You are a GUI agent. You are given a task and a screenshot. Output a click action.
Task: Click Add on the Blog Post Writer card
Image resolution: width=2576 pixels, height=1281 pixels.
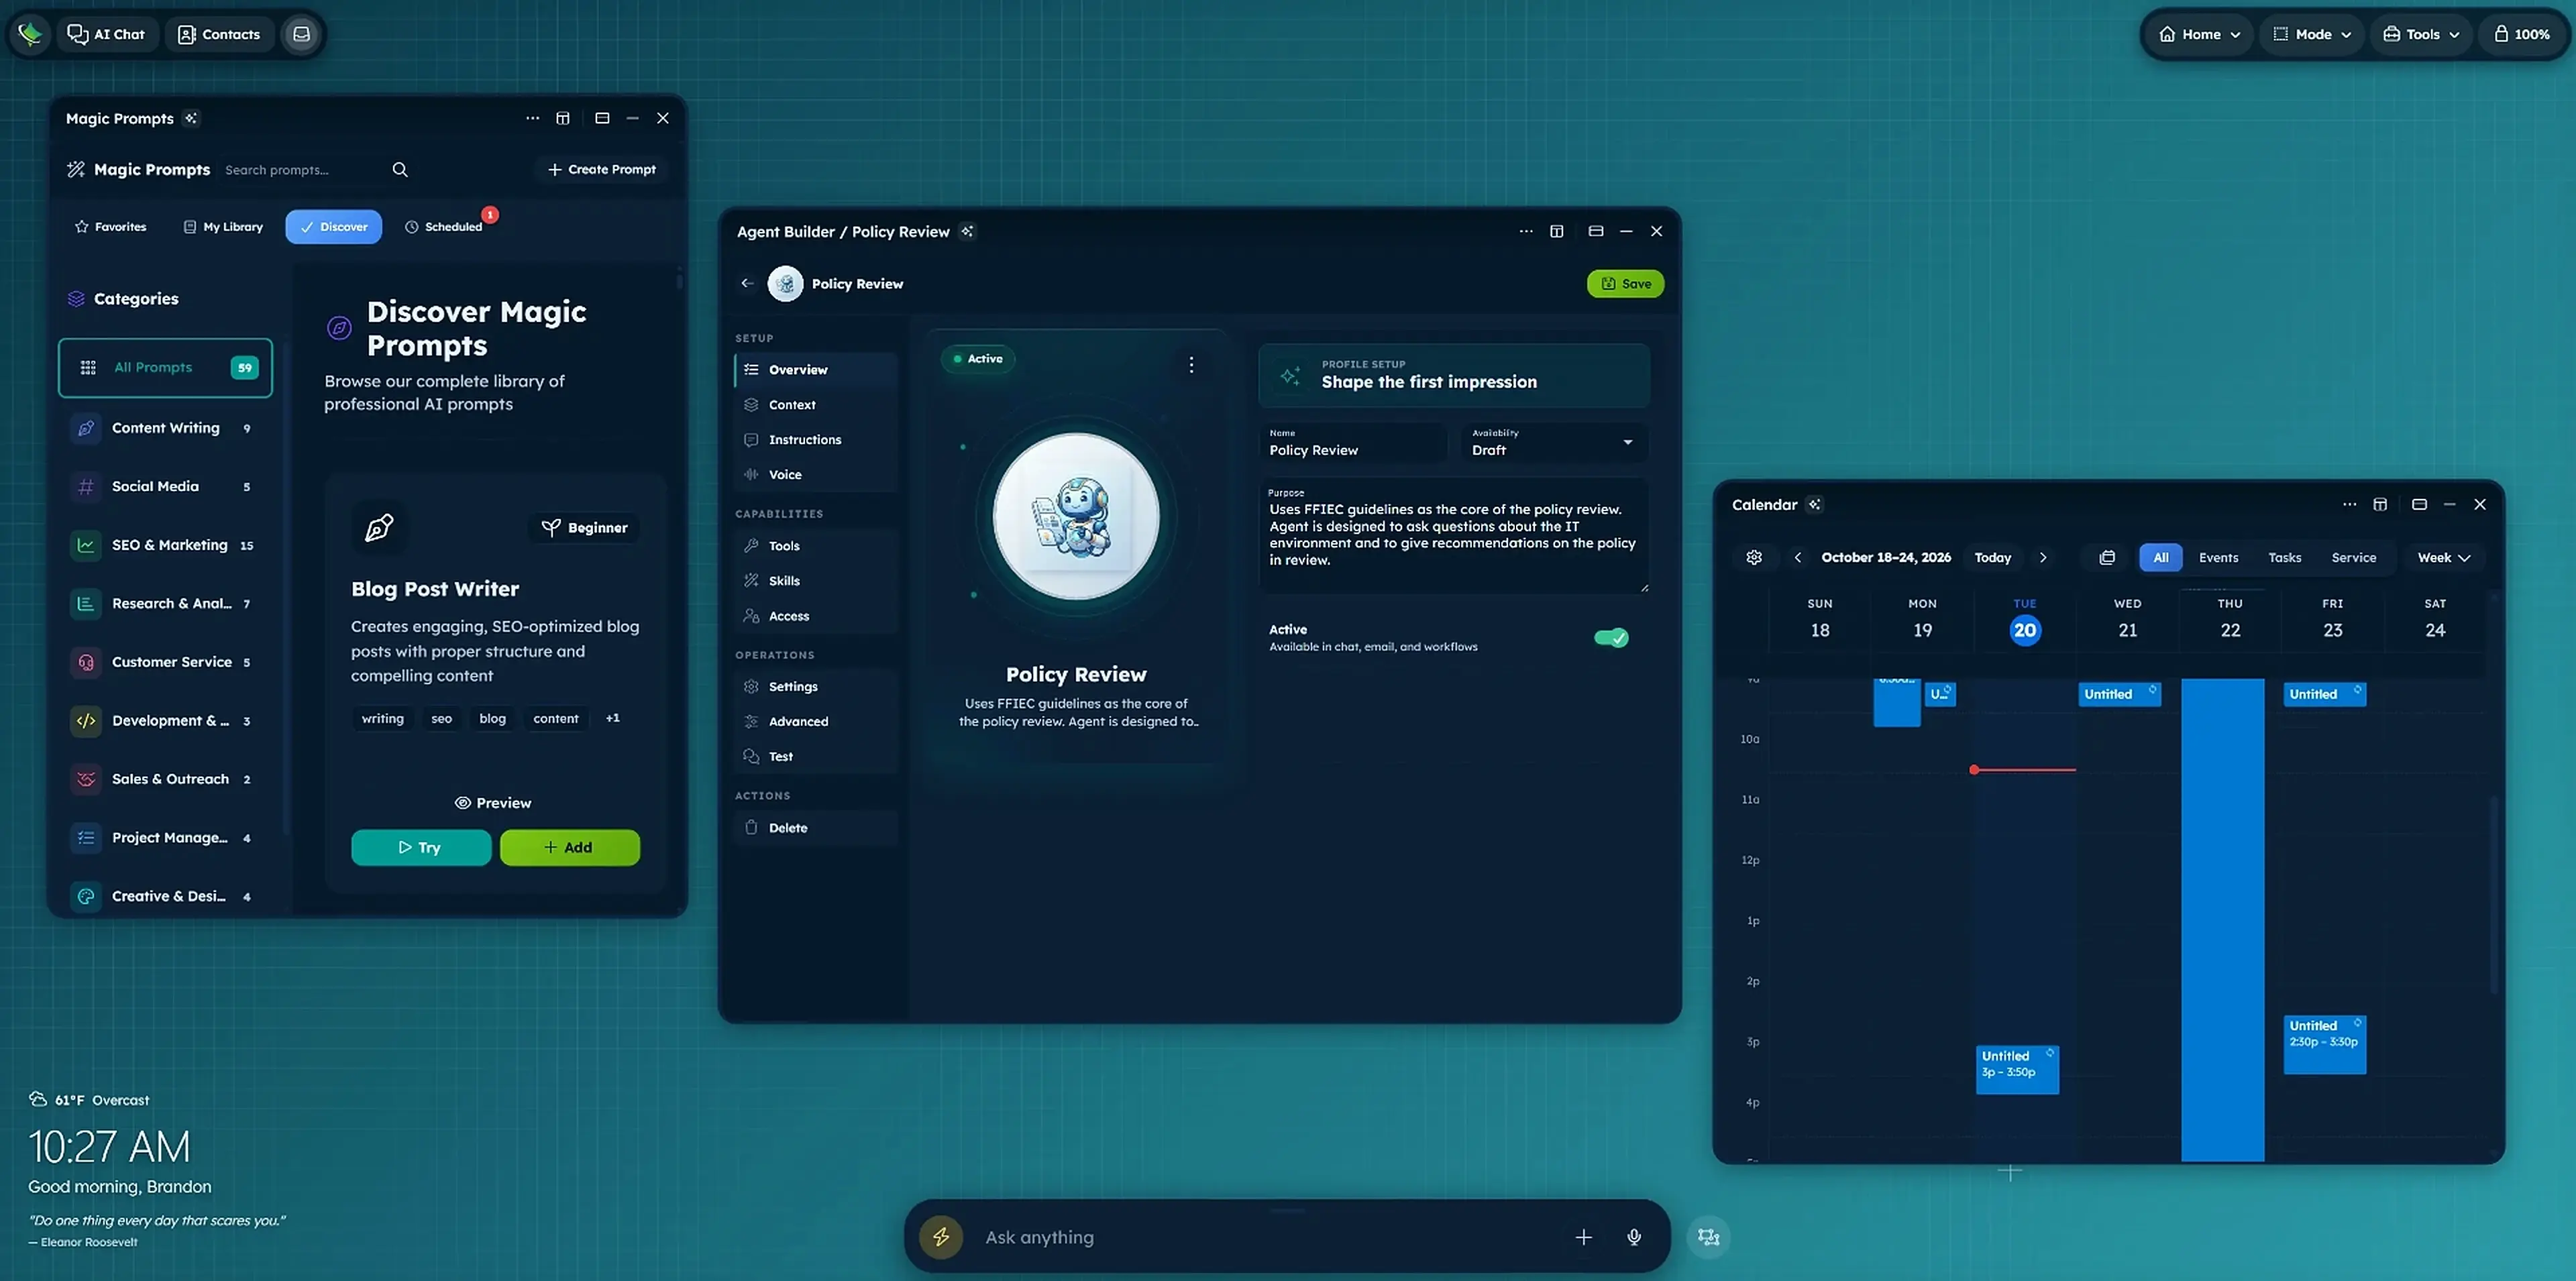coord(569,848)
